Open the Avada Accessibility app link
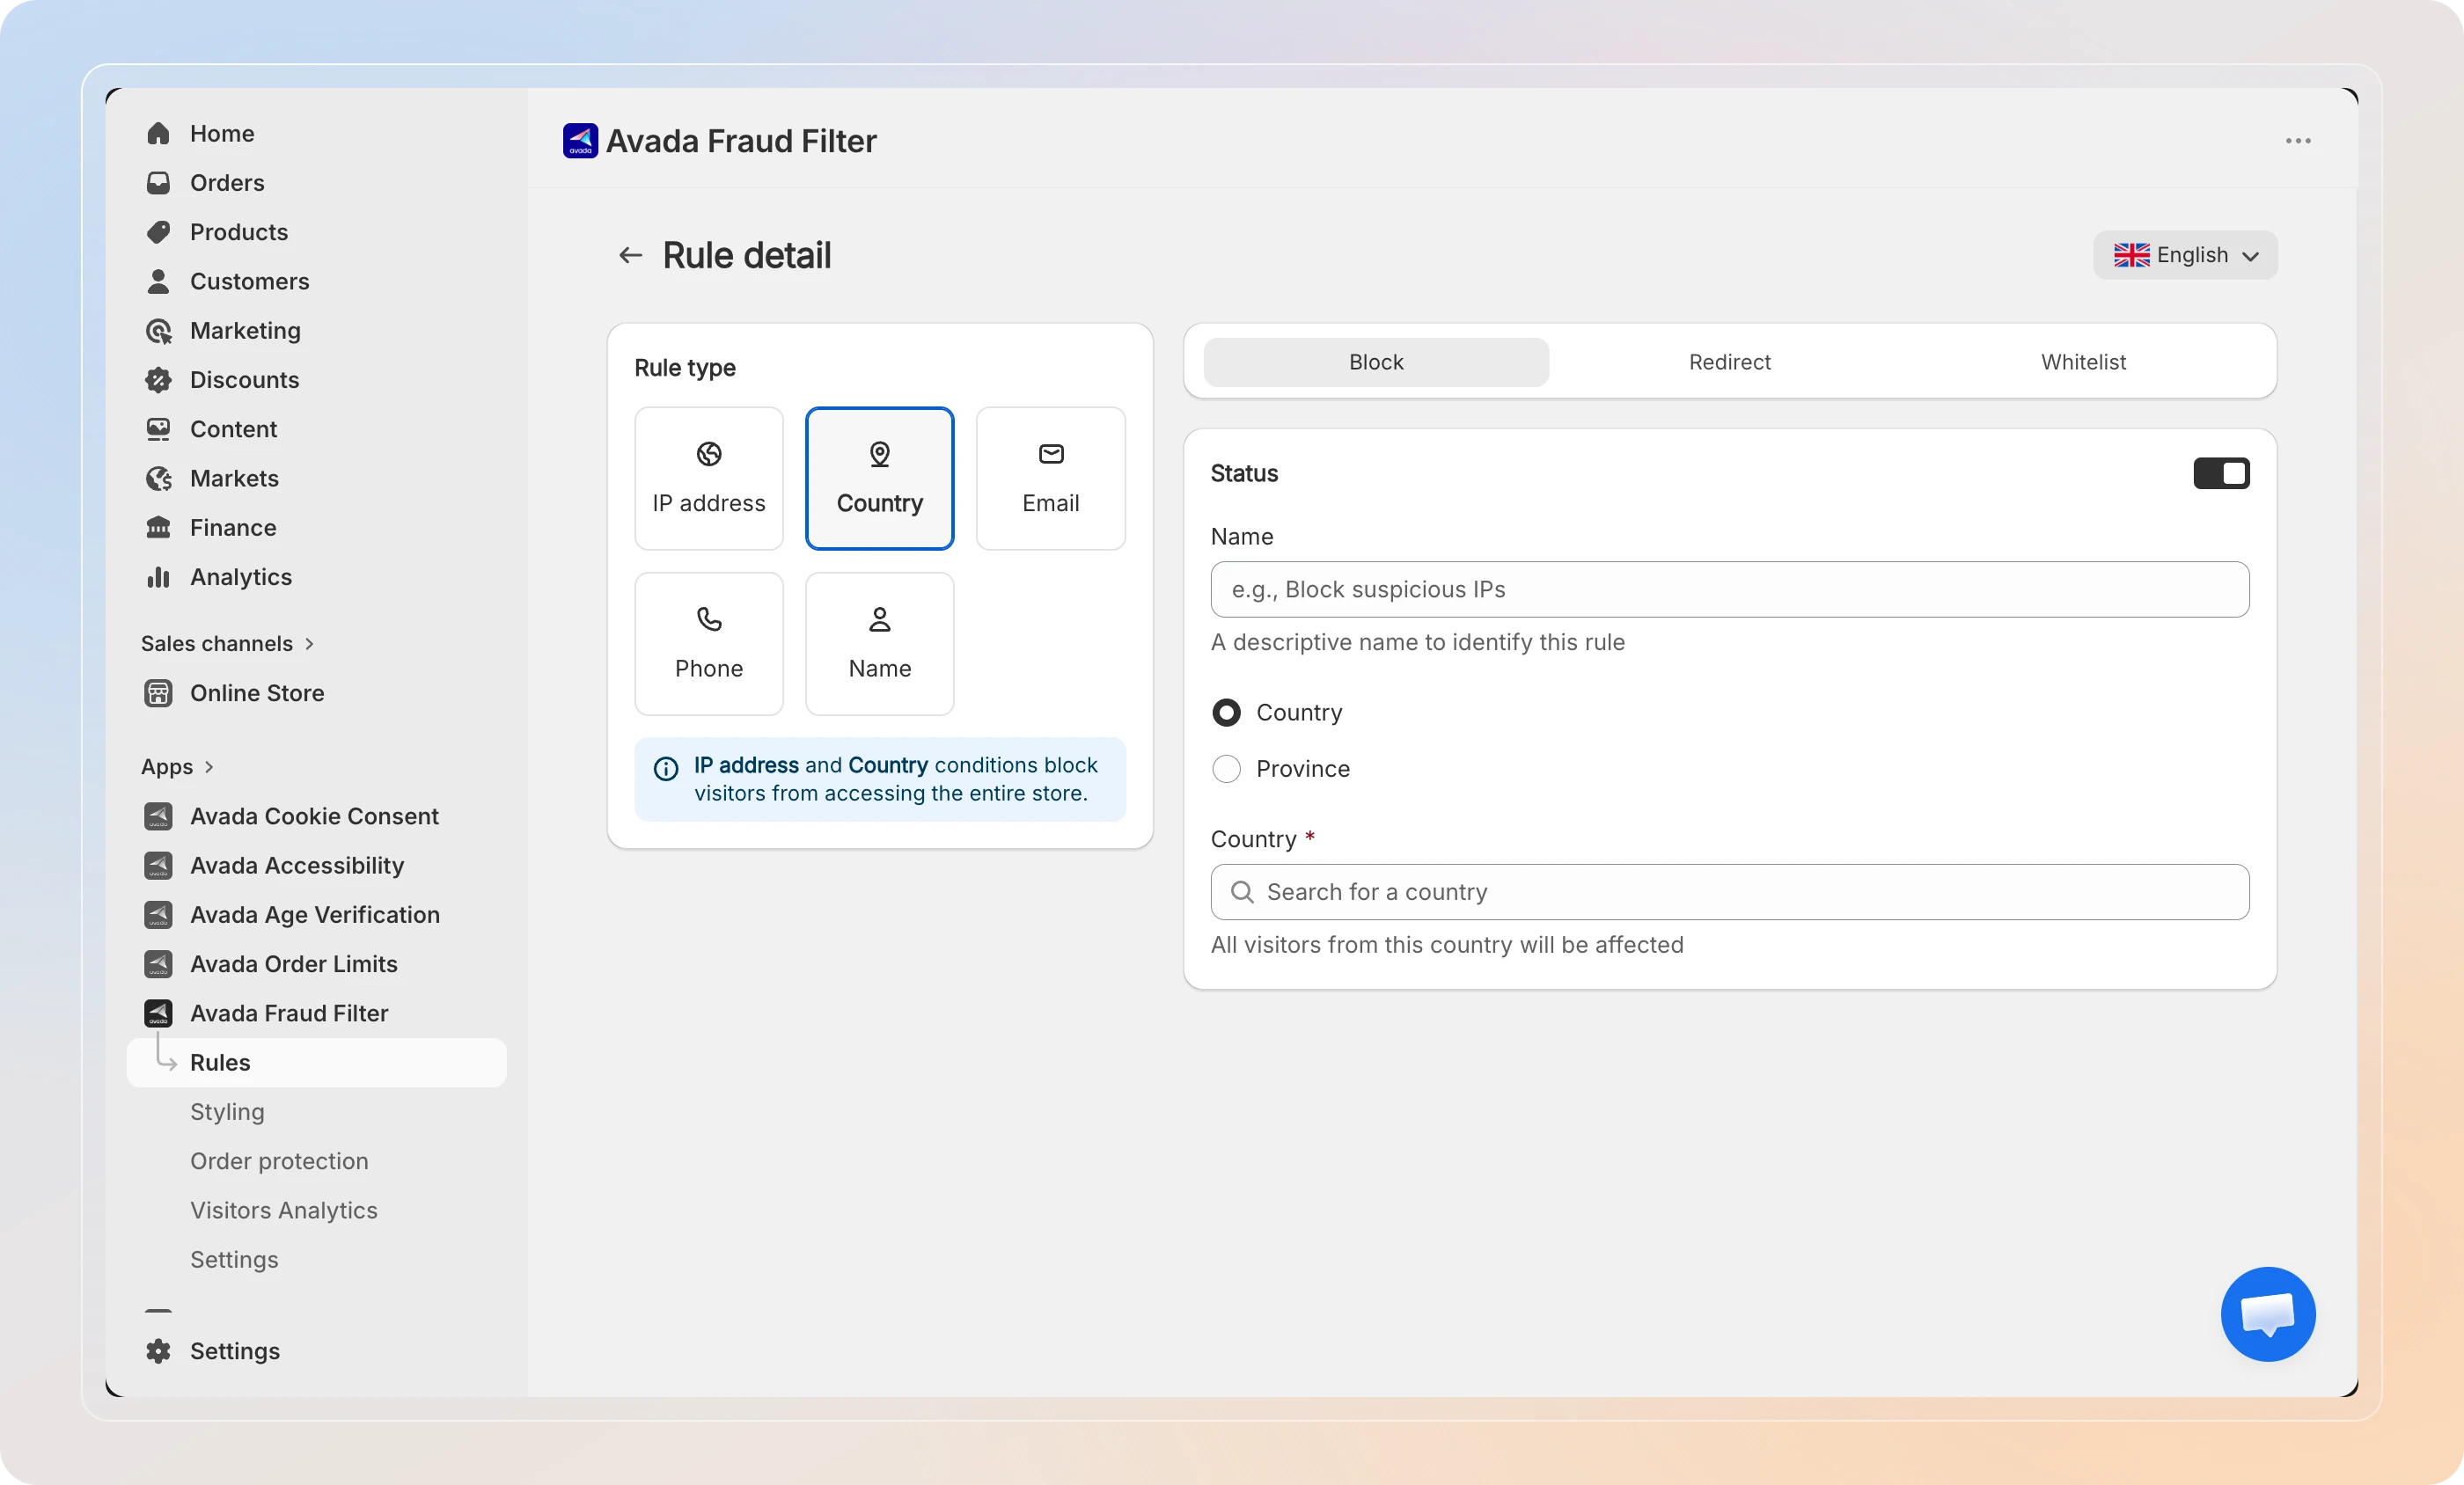Screen dimensions: 2464x1485 coord(297,866)
